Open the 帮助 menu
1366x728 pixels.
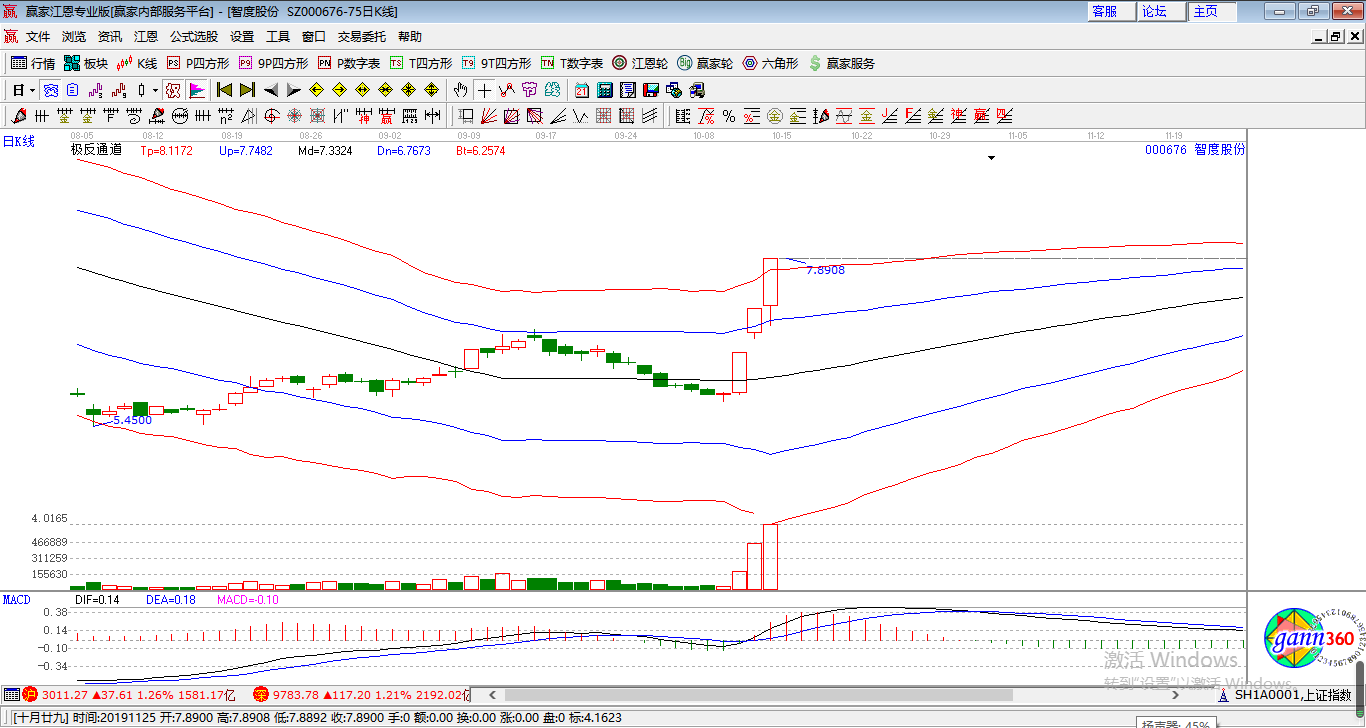(x=410, y=36)
